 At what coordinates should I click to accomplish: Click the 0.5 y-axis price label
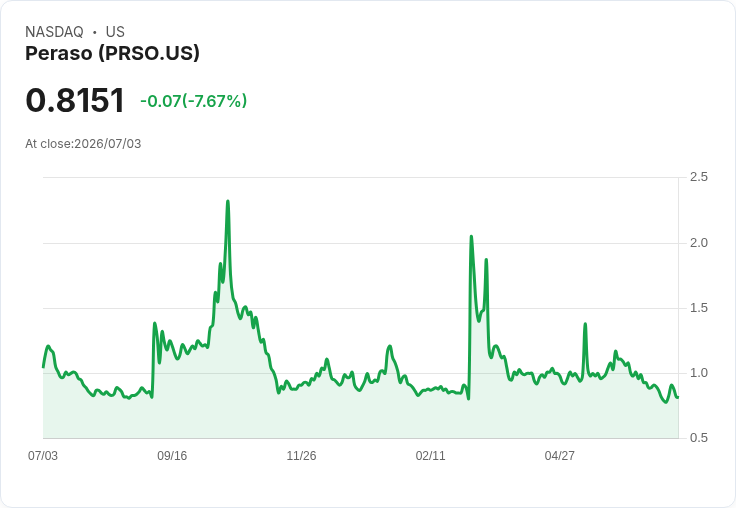(698, 438)
